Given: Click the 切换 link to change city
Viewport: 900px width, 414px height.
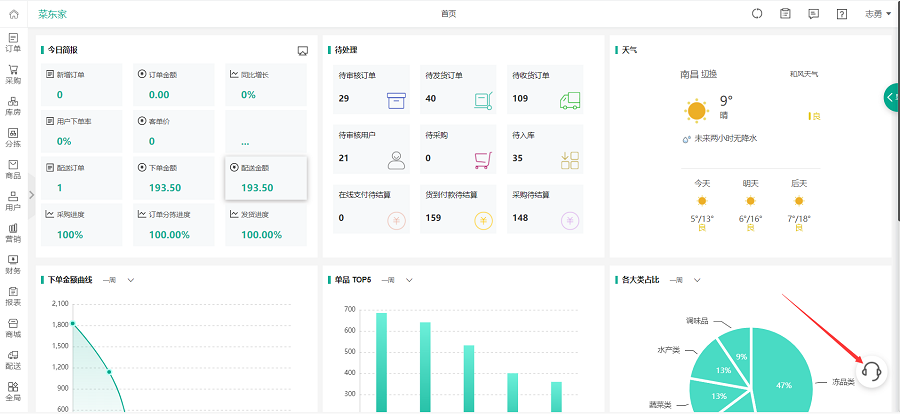Looking at the screenshot, I should coord(709,74).
